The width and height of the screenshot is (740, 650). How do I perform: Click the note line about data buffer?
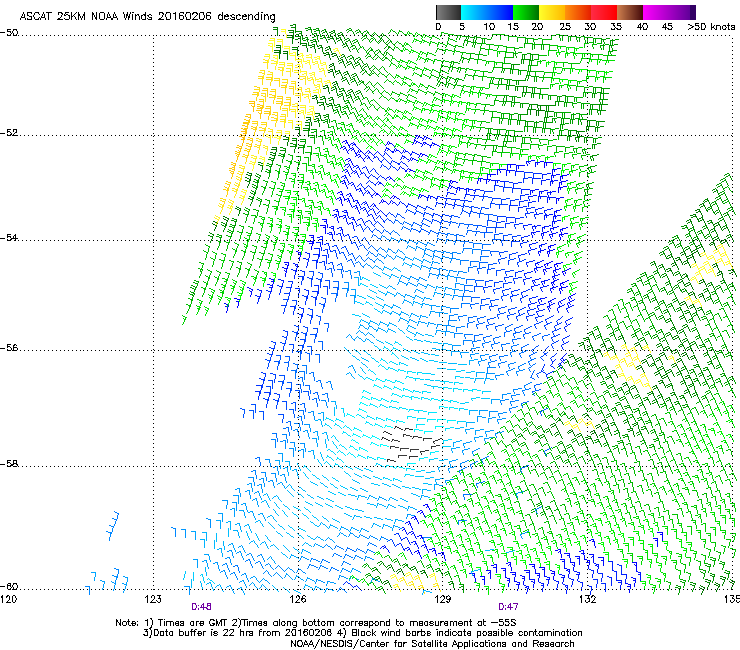362,633
